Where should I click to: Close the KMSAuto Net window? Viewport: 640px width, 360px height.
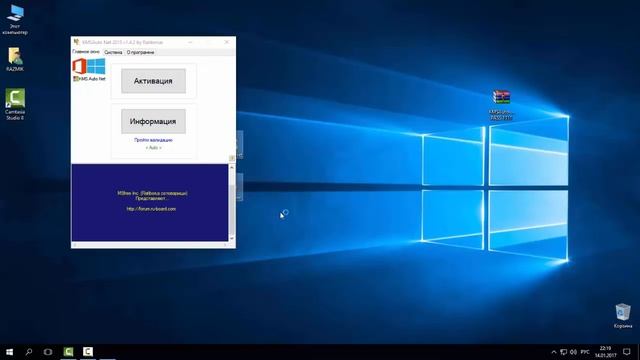(227, 42)
